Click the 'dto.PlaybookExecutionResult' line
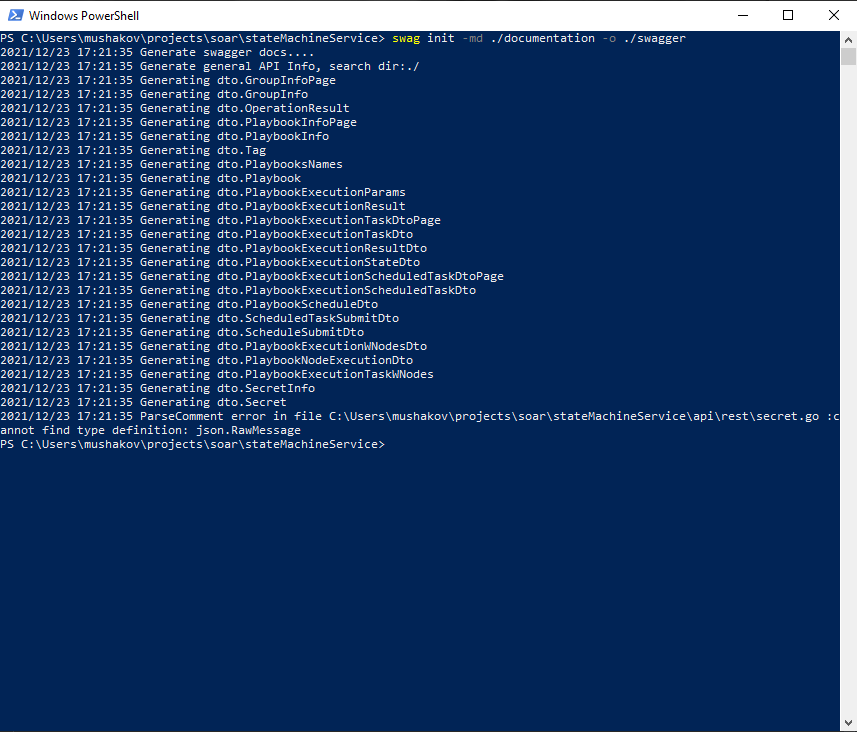The height and width of the screenshot is (732, 857). [x=203, y=206]
